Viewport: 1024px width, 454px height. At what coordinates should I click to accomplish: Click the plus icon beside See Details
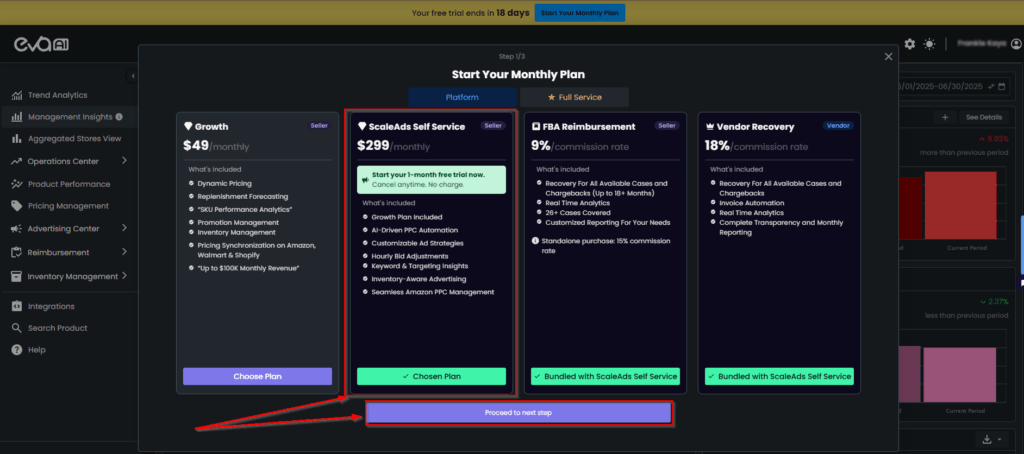pyautogui.click(x=945, y=117)
